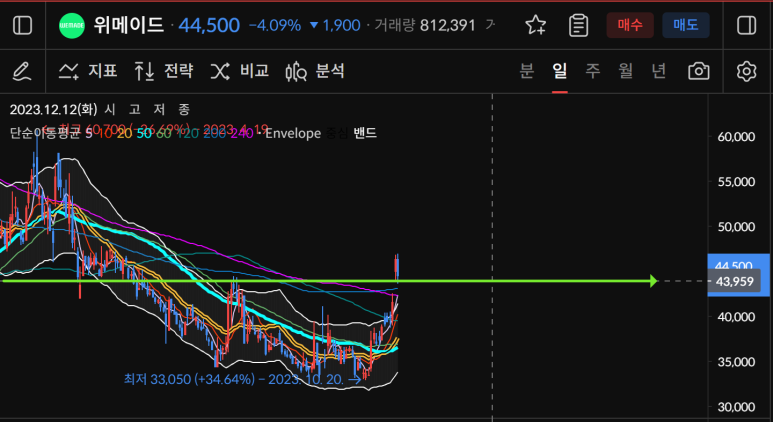Click the blue 매도 sell button
773x422 pixels.
pyautogui.click(x=686, y=25)
